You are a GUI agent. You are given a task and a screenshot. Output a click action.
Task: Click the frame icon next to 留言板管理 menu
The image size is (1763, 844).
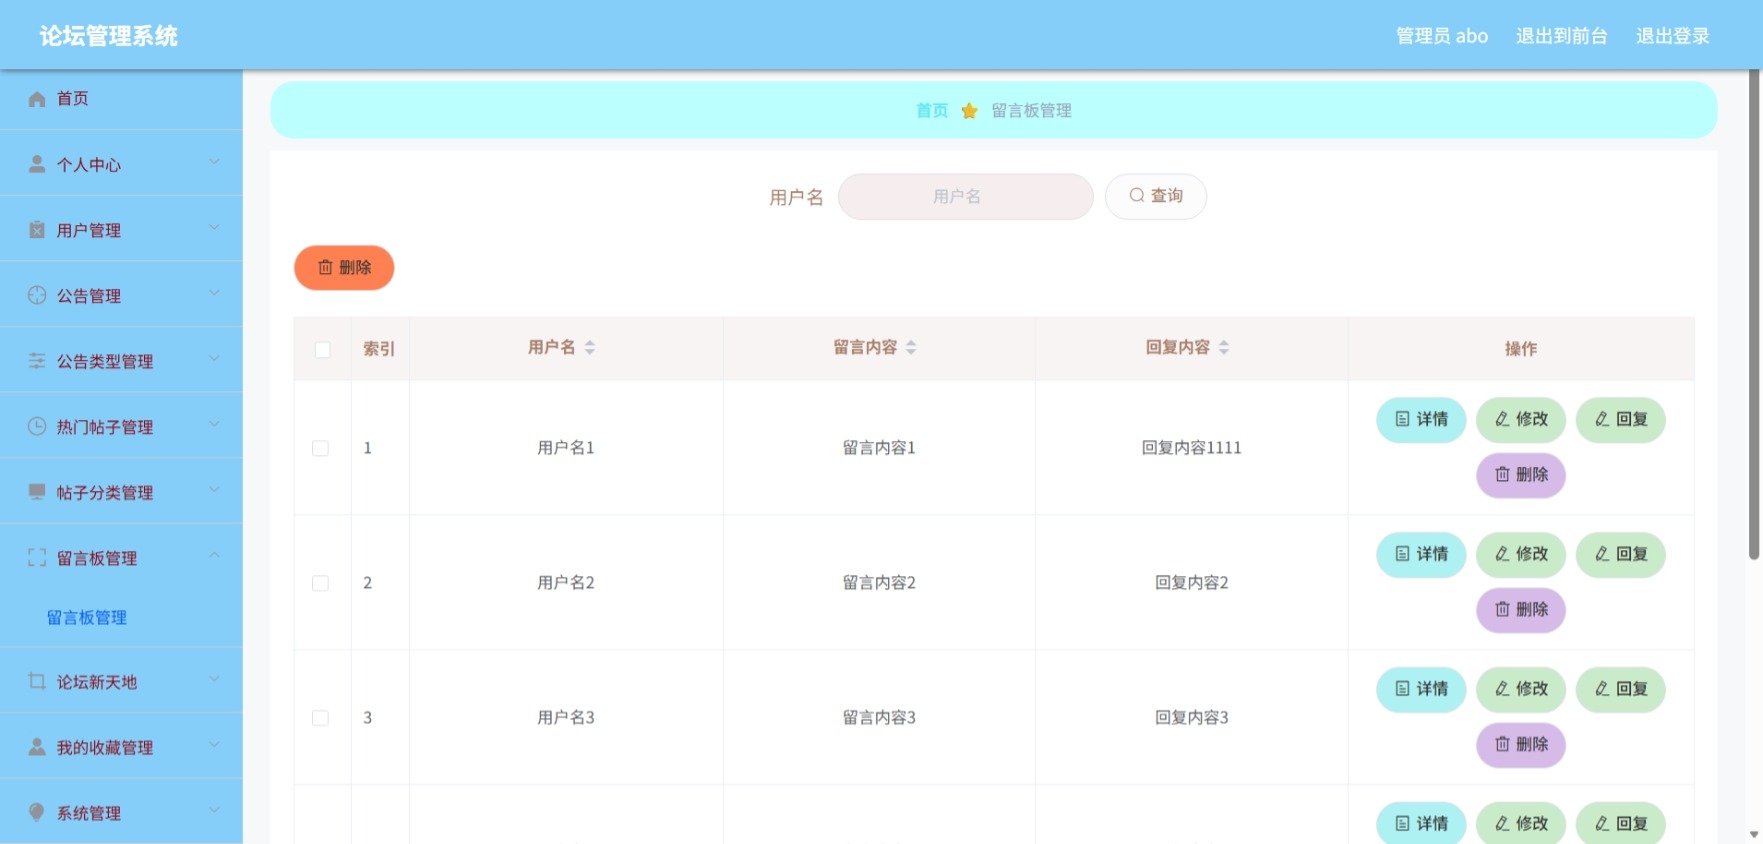point(37,558)
